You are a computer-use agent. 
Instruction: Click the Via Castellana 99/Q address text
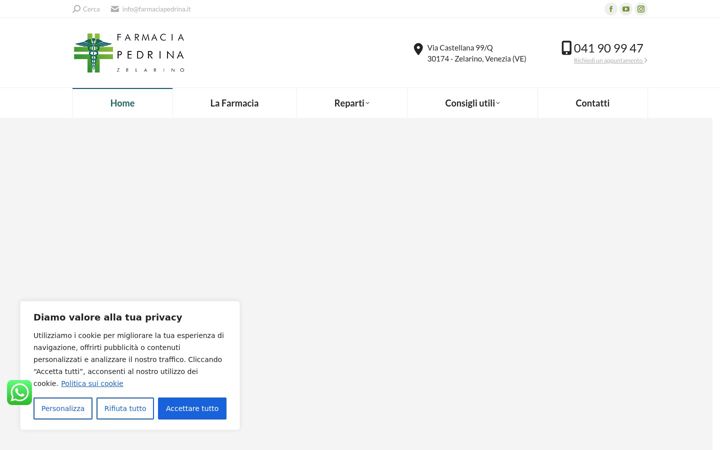[460, 48]
